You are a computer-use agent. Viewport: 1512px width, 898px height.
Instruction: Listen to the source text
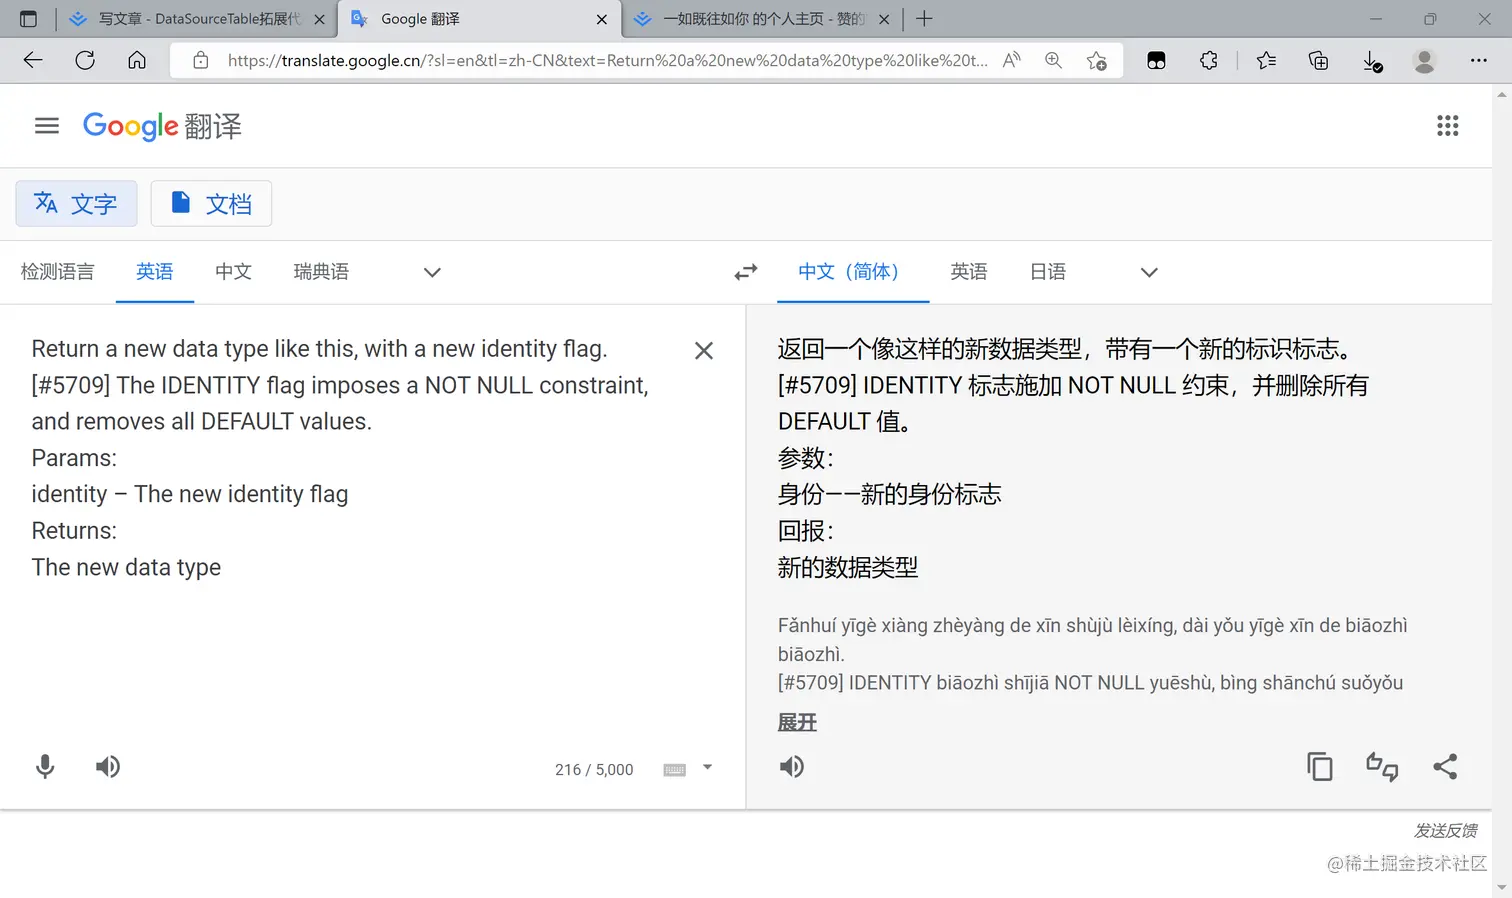pyautogui.click(x=108, y=767)
